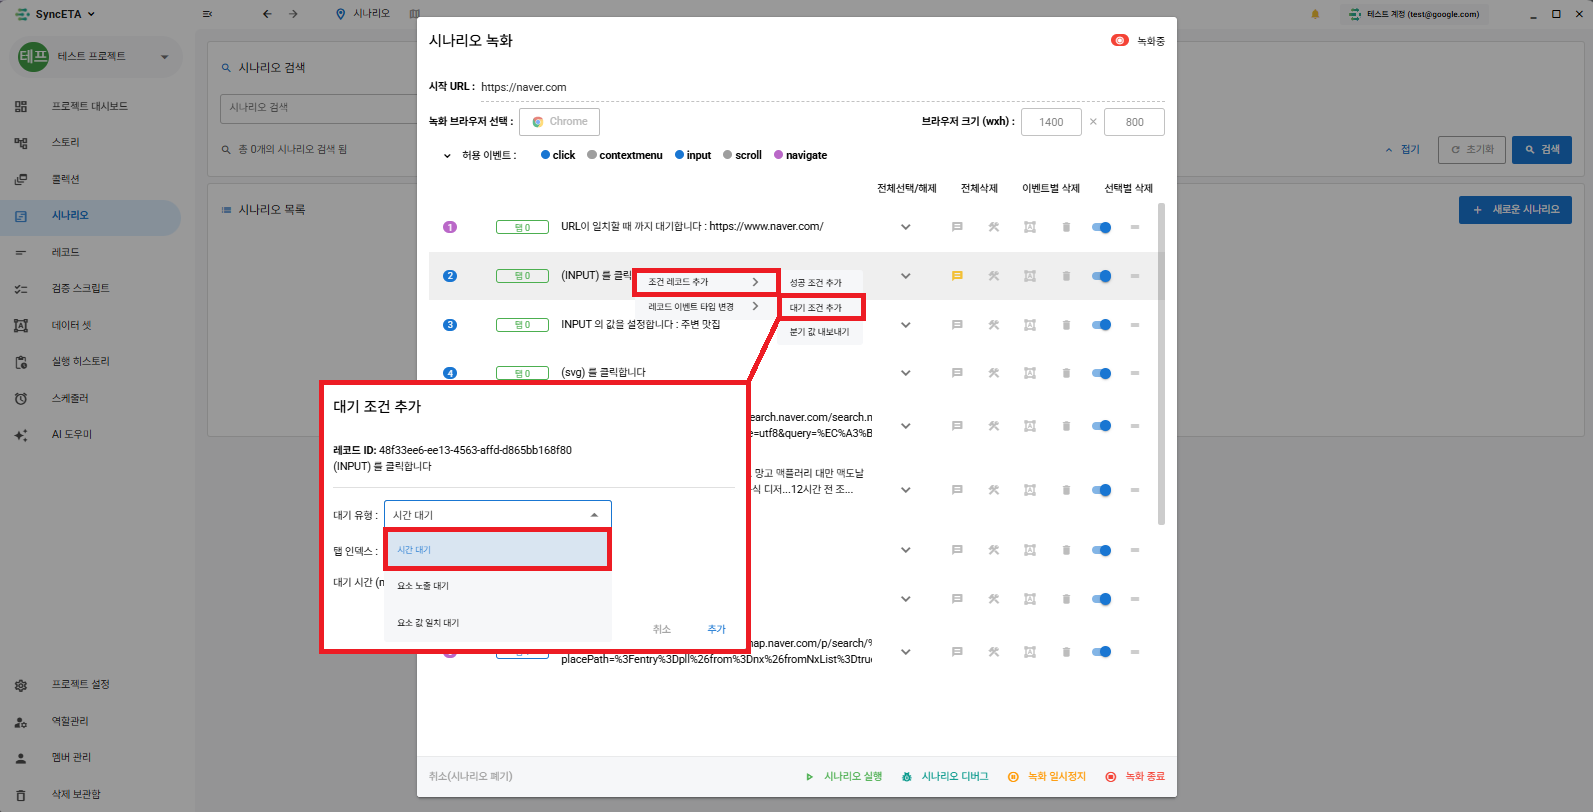Screen dimensions: 1593x812
Task: Click the 추가 button in wait dialog
Action: [716, 629]
